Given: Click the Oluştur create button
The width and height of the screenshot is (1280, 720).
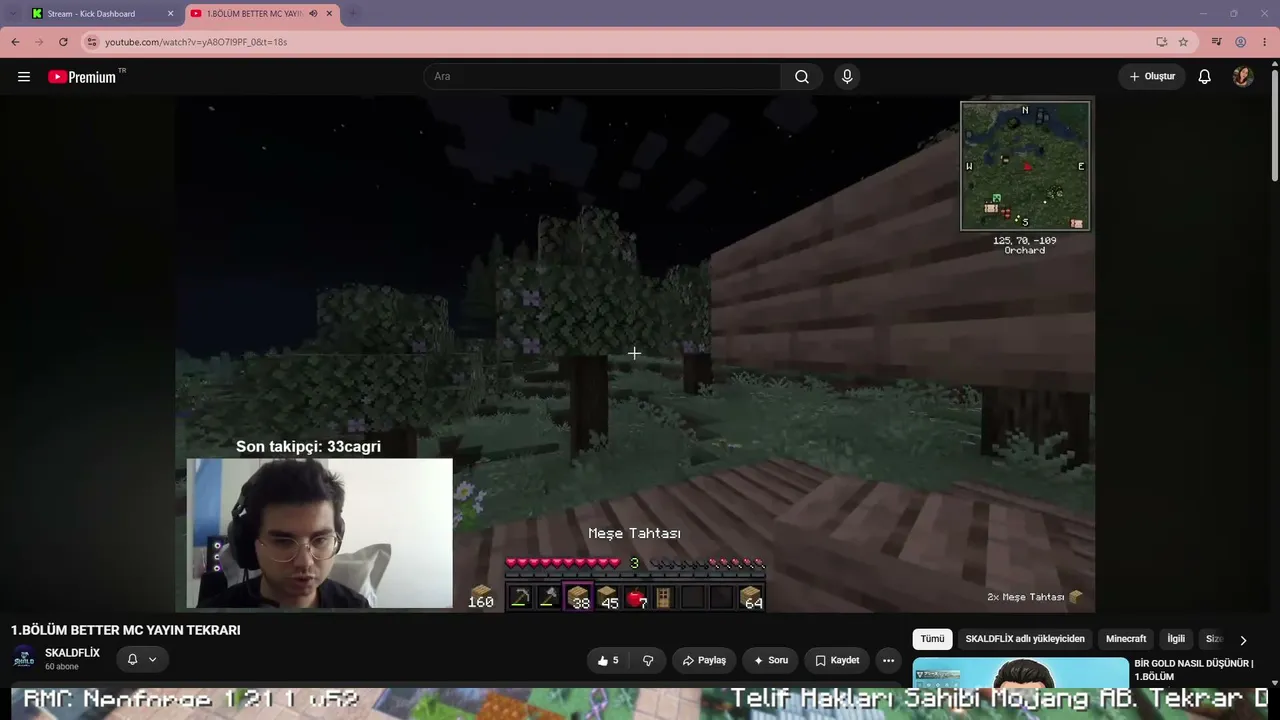Looking at the screenshot, I should 1152,77.
